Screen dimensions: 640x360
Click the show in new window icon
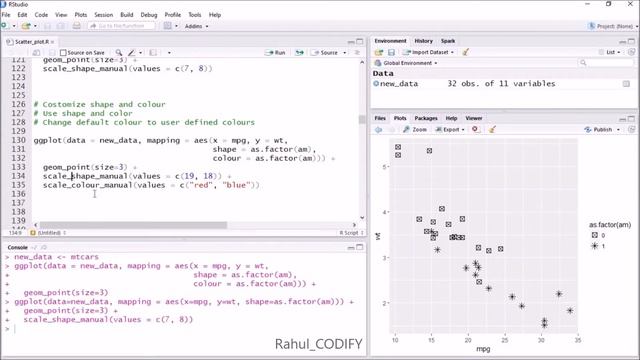point(36,53)
